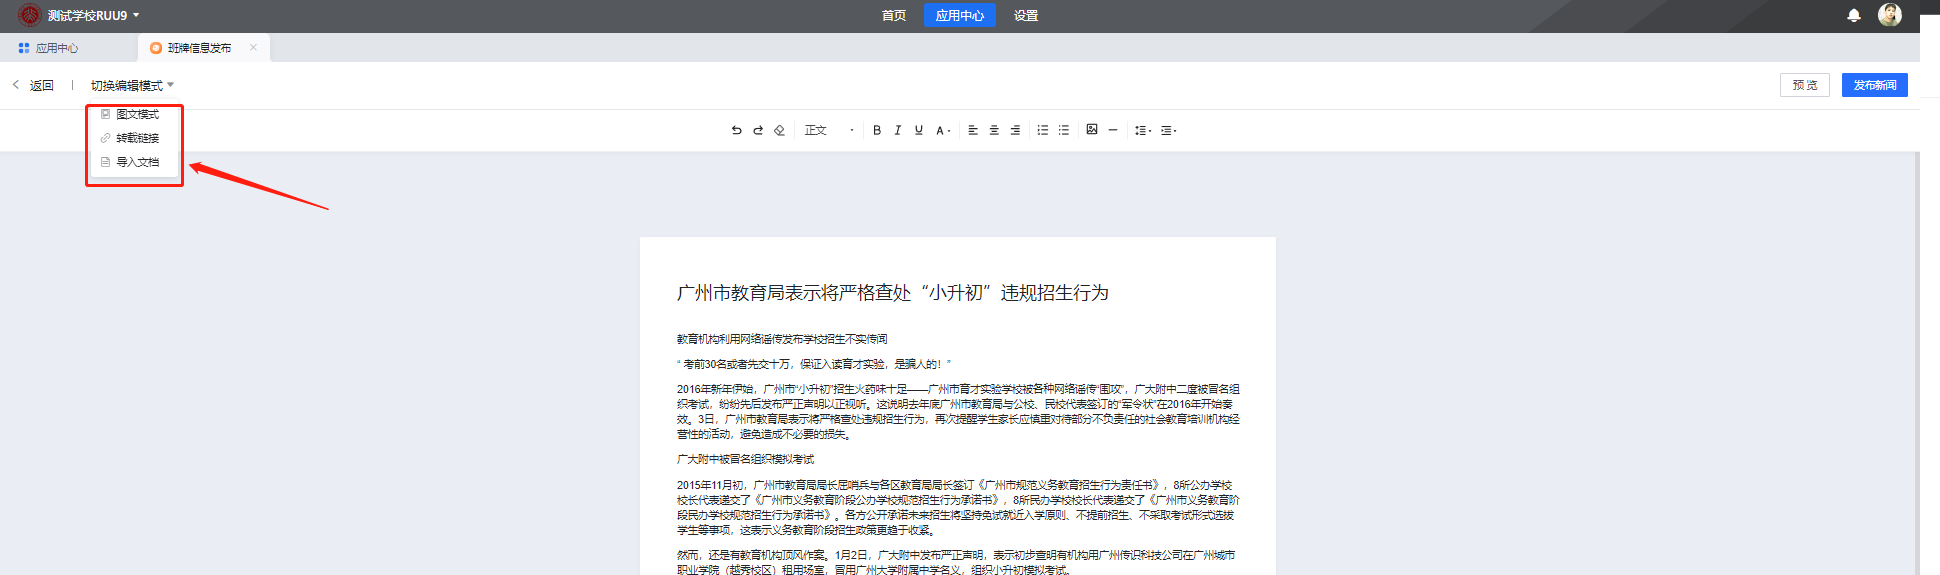This screenshot has width=1940, height=575.
Task: Open notifications via the bell icon
Action: [x=1853, y=15]
